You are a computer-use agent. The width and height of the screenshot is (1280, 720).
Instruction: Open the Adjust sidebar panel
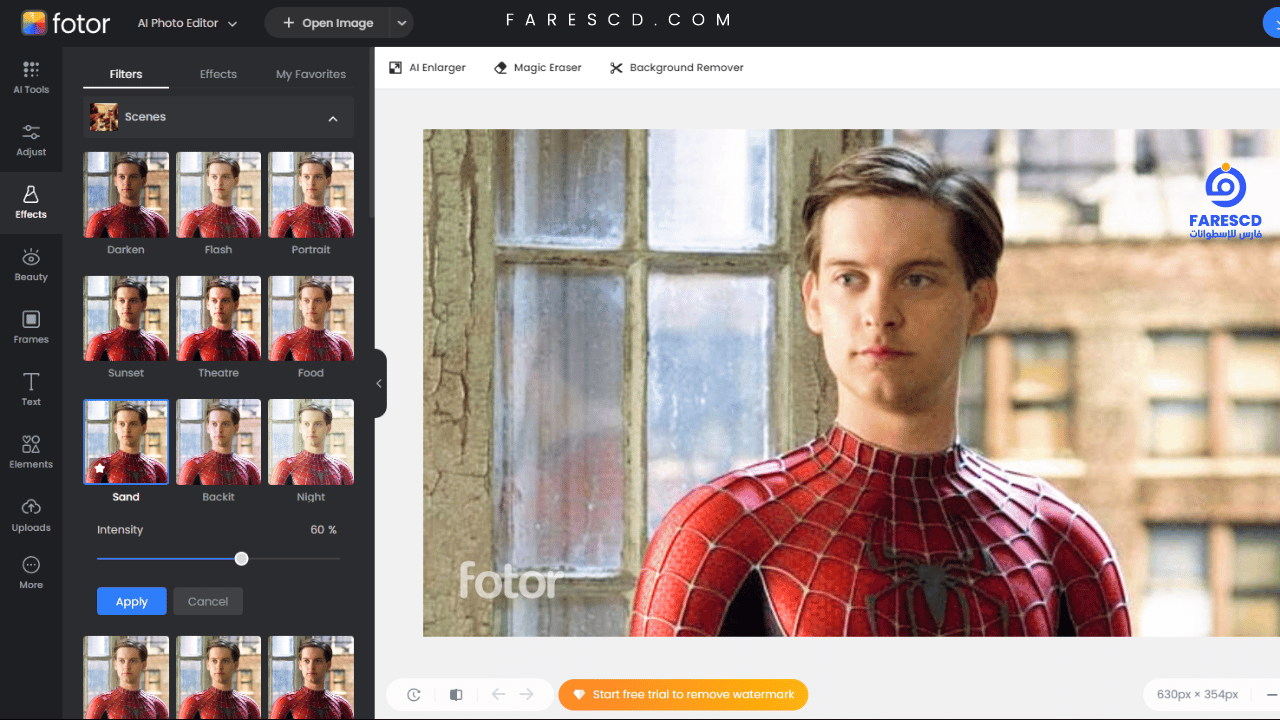(x=31, y=140)
